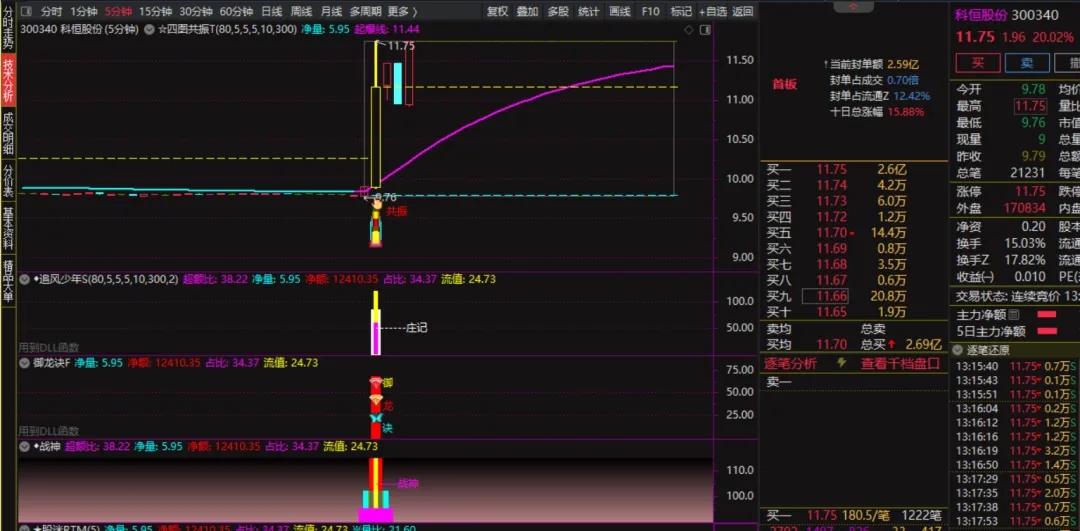Open the 复权 adjustment option
The image size is (1080, 531).
pyautogui.click(x=497, y=11)
